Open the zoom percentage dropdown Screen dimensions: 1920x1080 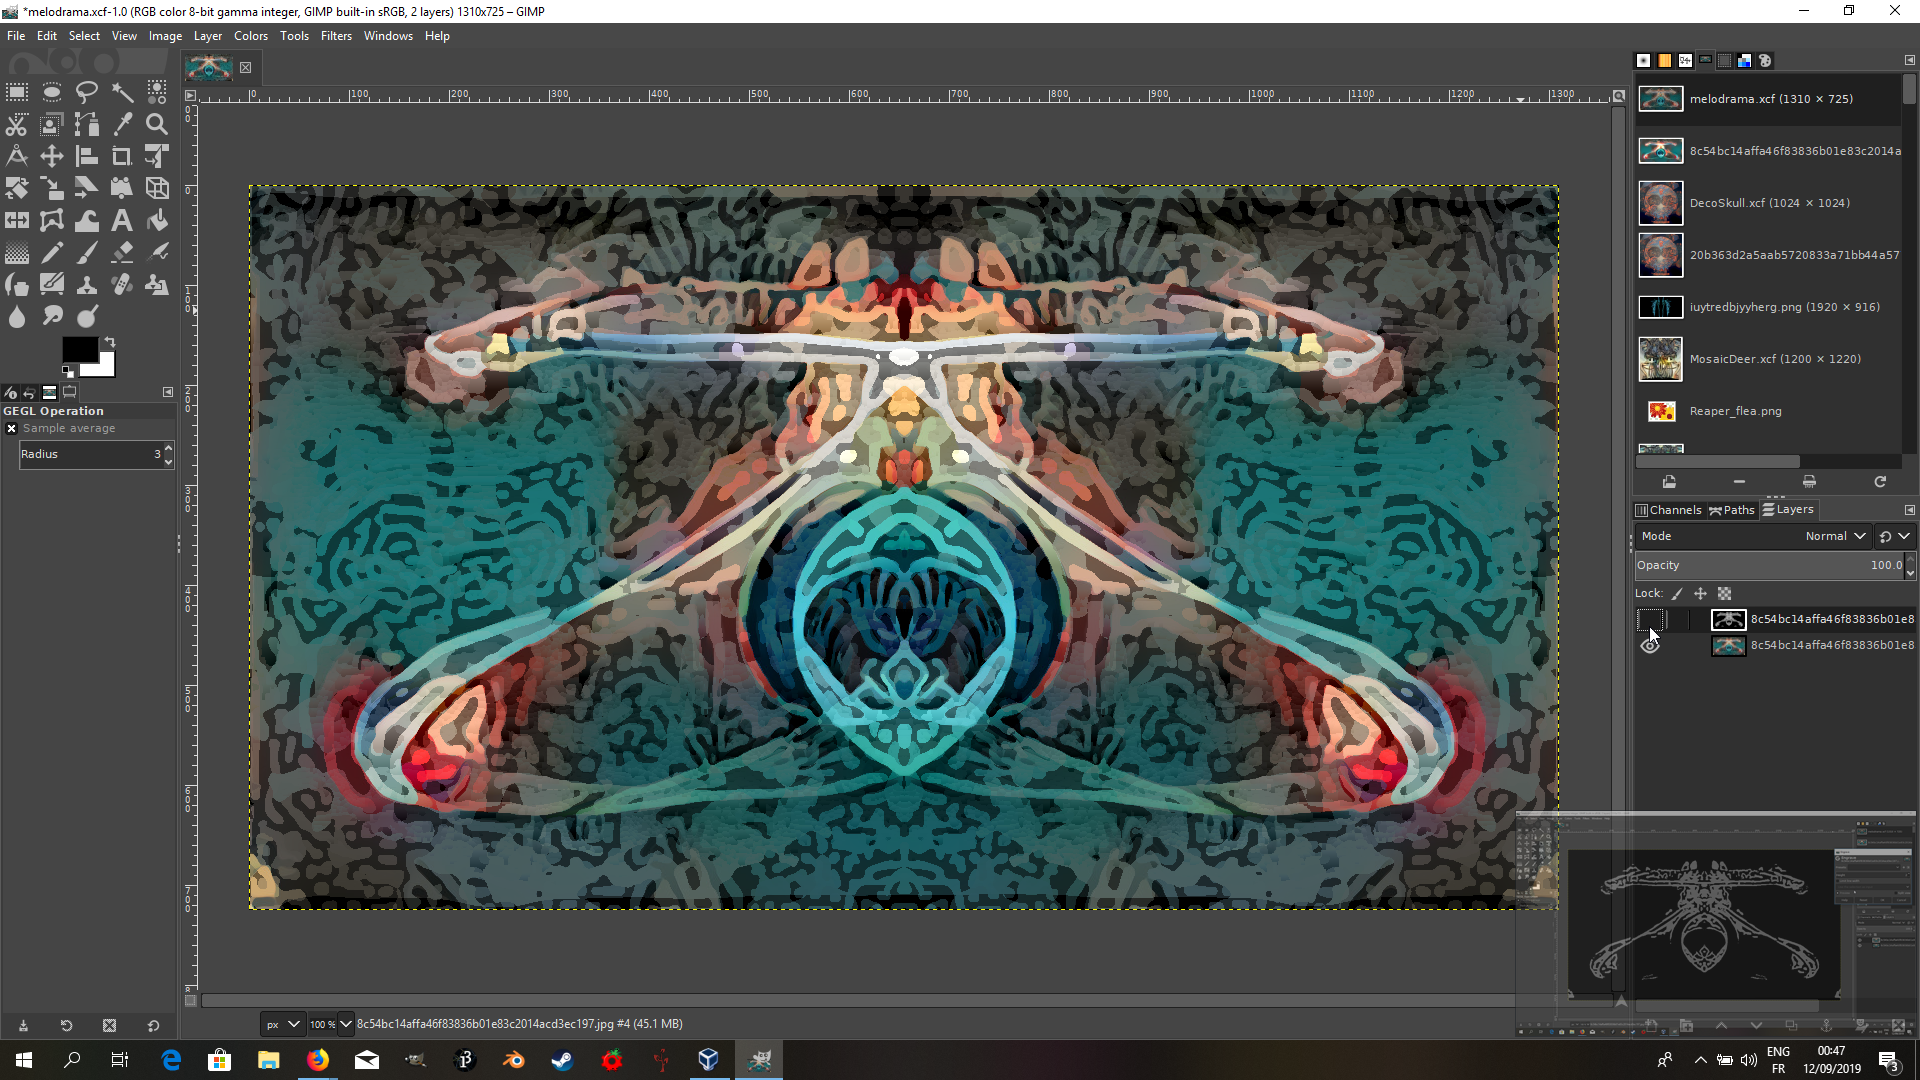(x=346, y=1024)
